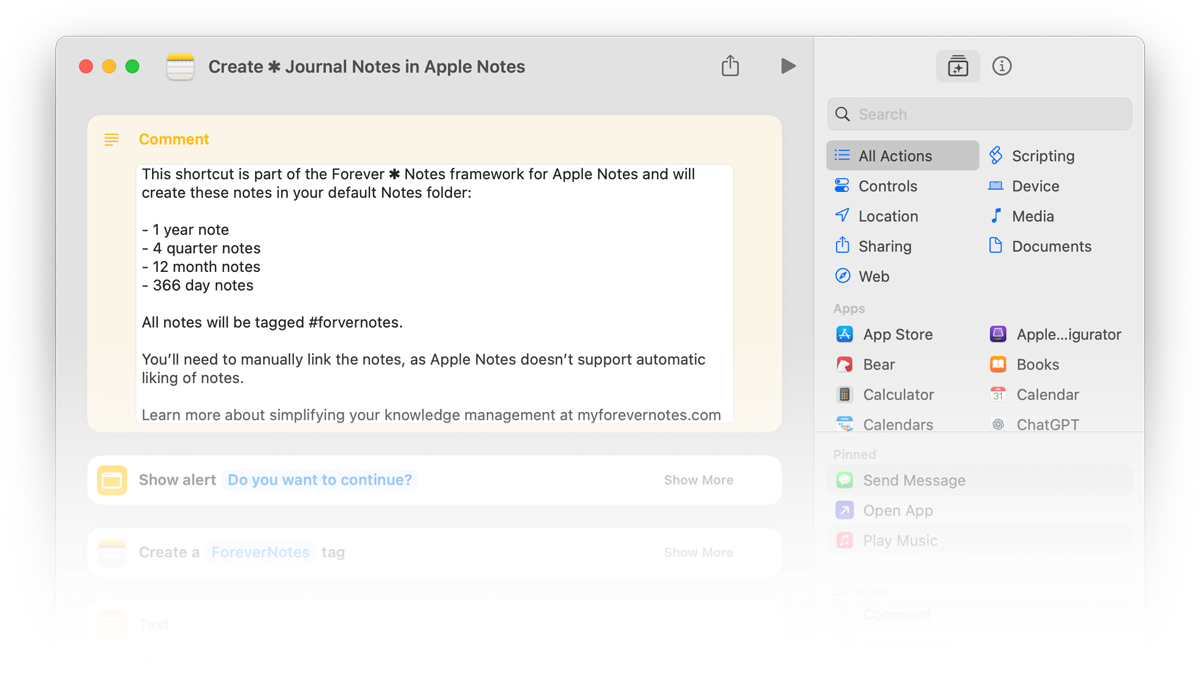The image size is (1200, 673).
Task: Click the Sharing category icon
Action: [842, 245]
